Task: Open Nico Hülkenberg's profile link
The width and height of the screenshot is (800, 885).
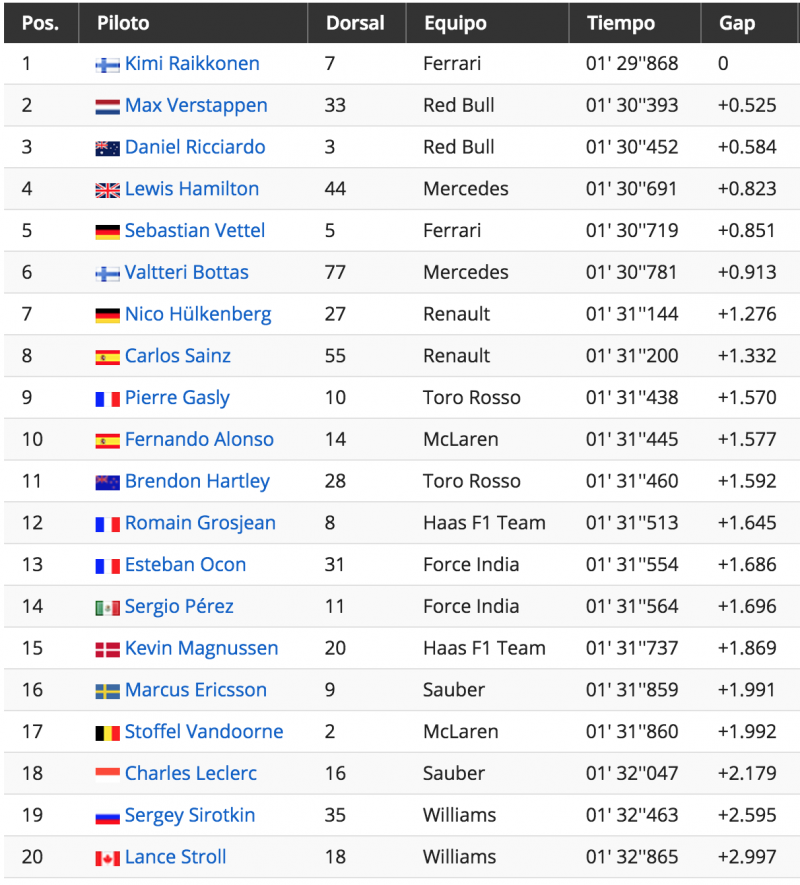Action: [x=198, y=314]
